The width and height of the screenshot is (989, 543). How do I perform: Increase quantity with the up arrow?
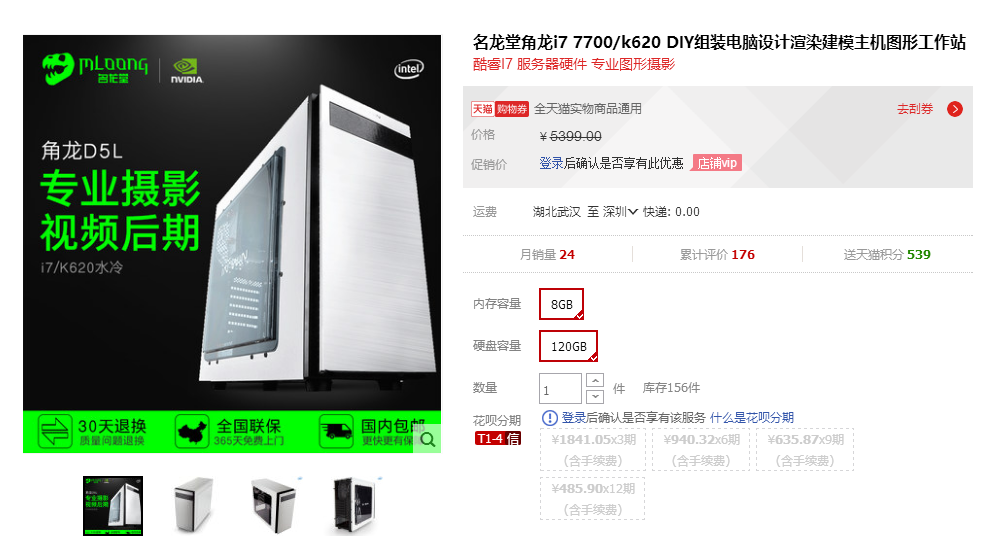[x=595, y=380]
